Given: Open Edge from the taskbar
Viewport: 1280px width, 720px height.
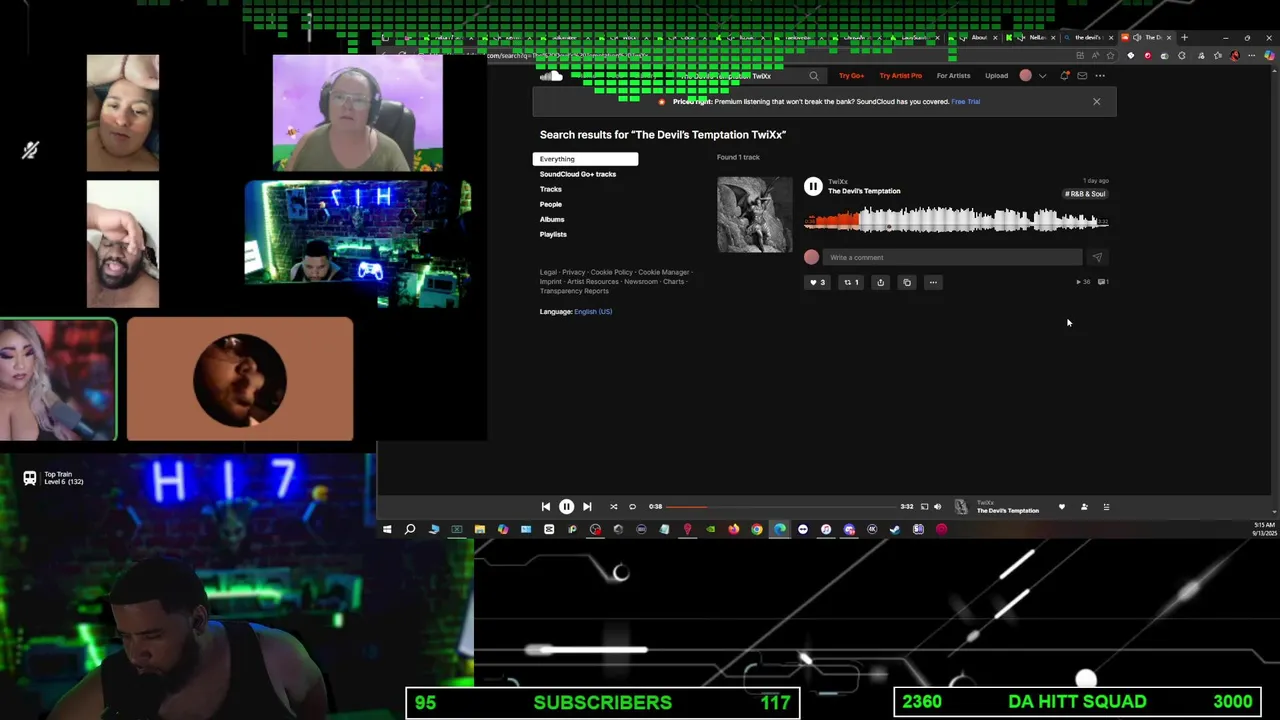Looking at the screenshot, I should [780, 529].
